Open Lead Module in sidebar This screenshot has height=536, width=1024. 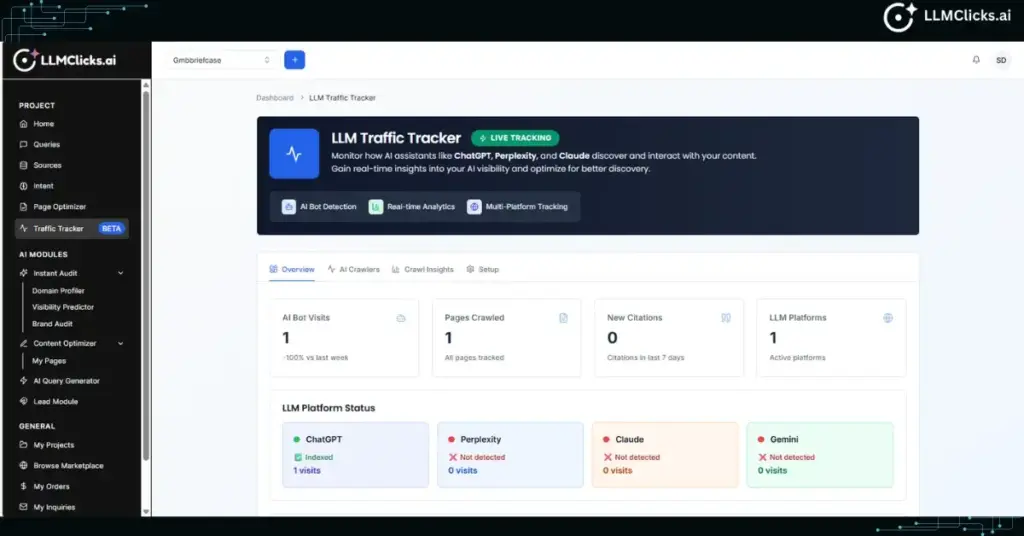(49, 402)
